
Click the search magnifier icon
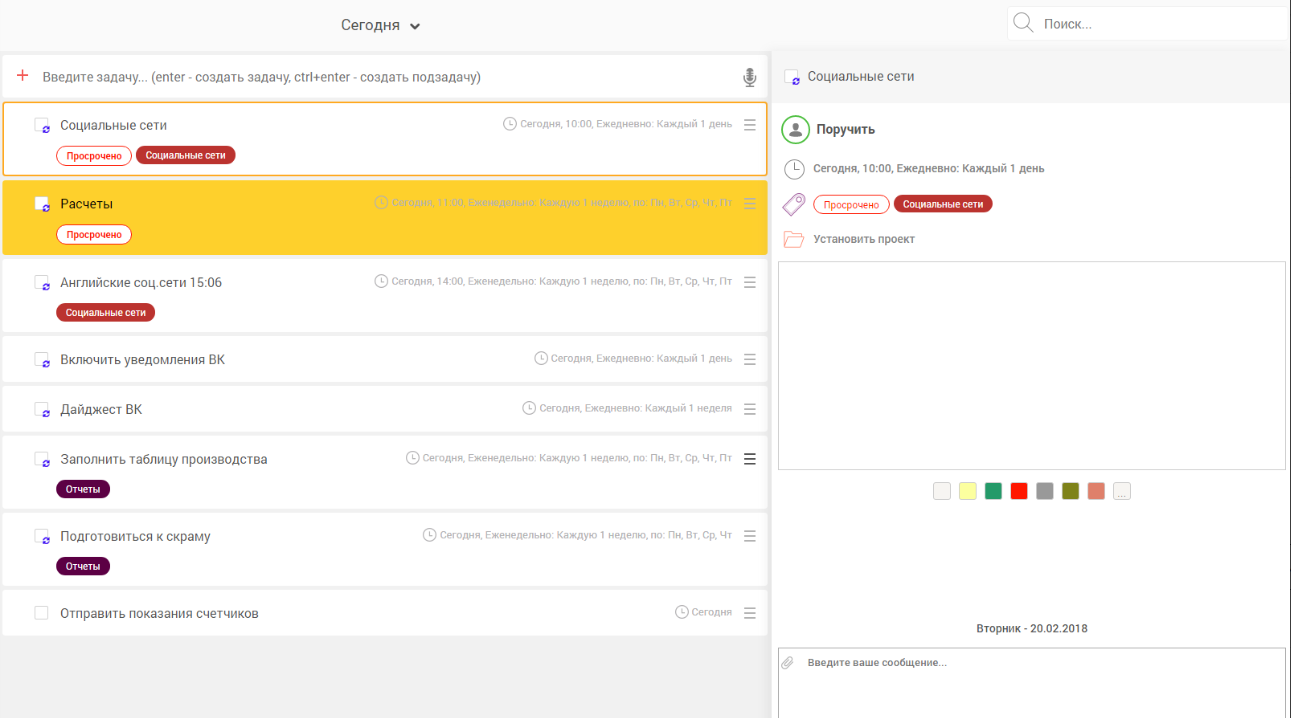(x=1022, y=23)
